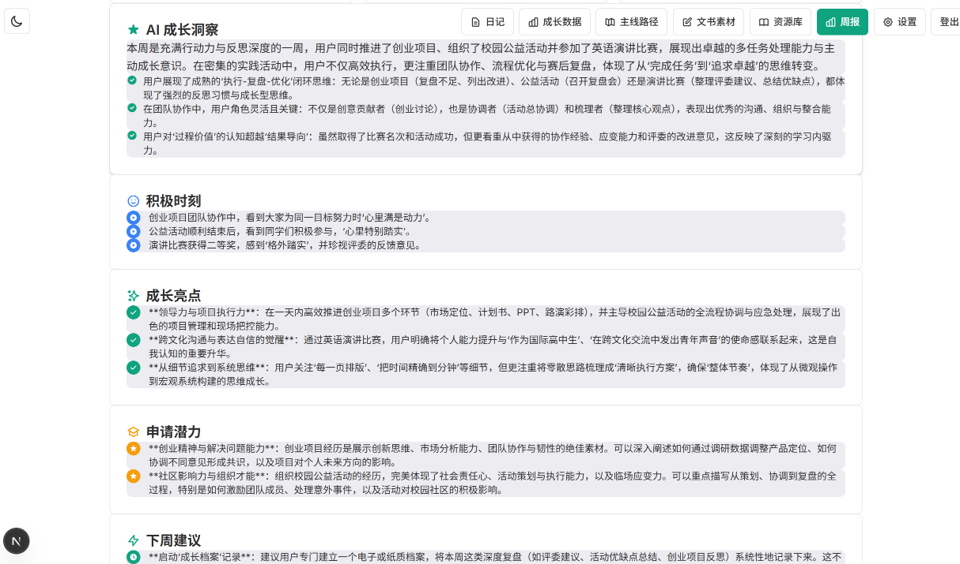Image resolution: width=960 pixels, height=564 pixels.
Task: Click the star icon beside AI 成长洞察
Action: 133,30
